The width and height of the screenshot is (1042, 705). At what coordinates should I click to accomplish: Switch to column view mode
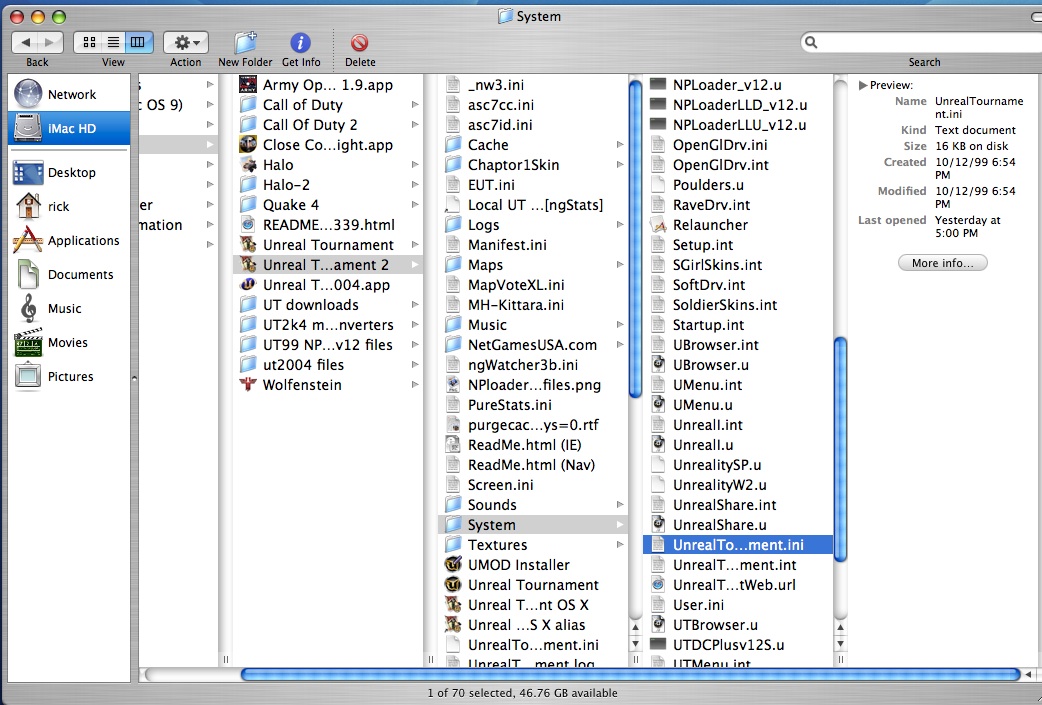click(x=138, y=43)
